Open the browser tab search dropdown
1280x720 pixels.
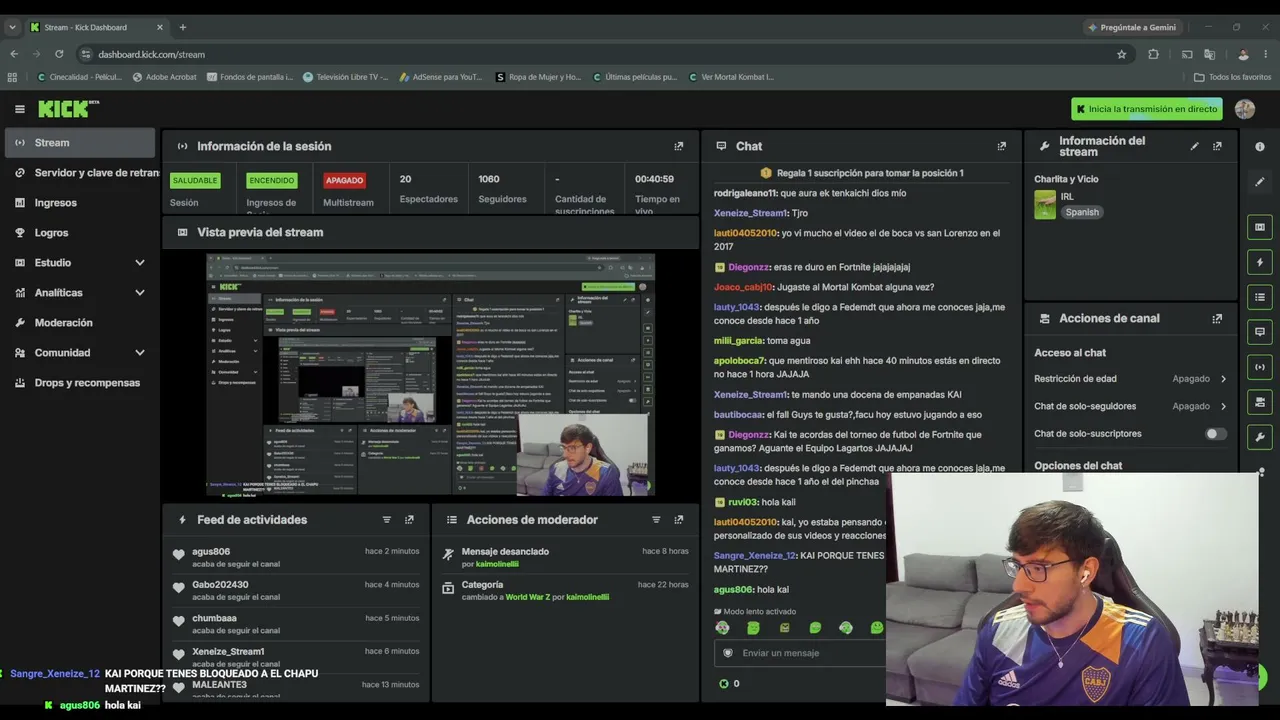12,27
